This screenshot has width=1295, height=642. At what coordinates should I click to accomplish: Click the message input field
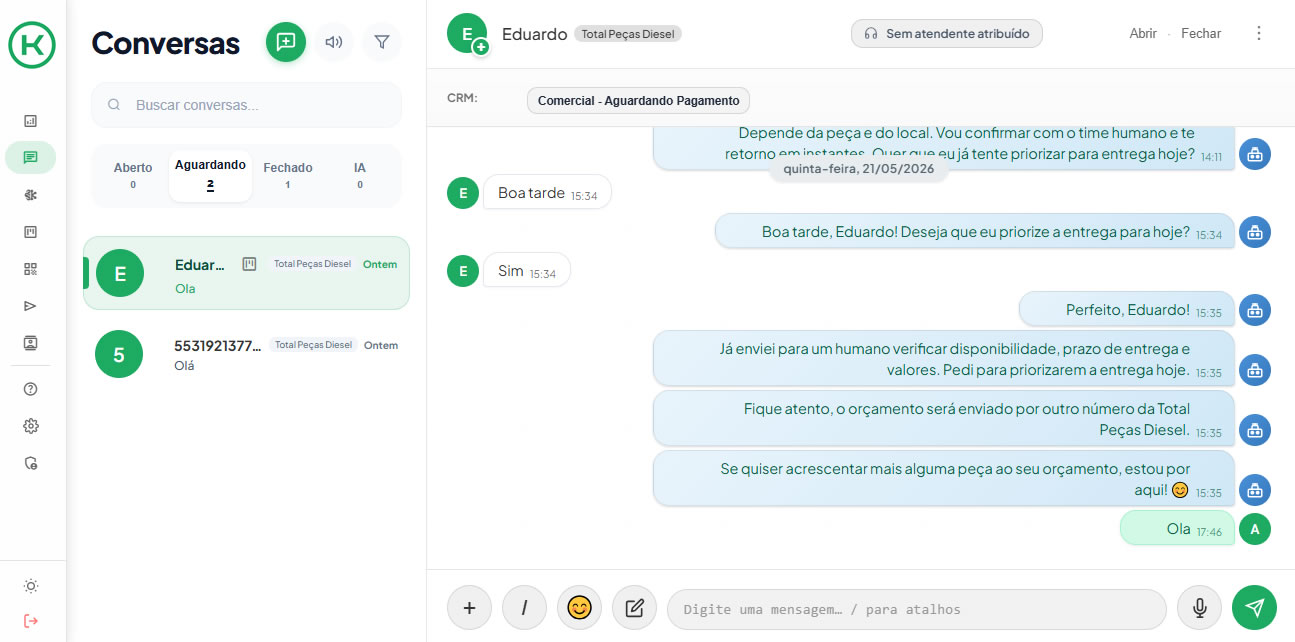coord(916,609)
